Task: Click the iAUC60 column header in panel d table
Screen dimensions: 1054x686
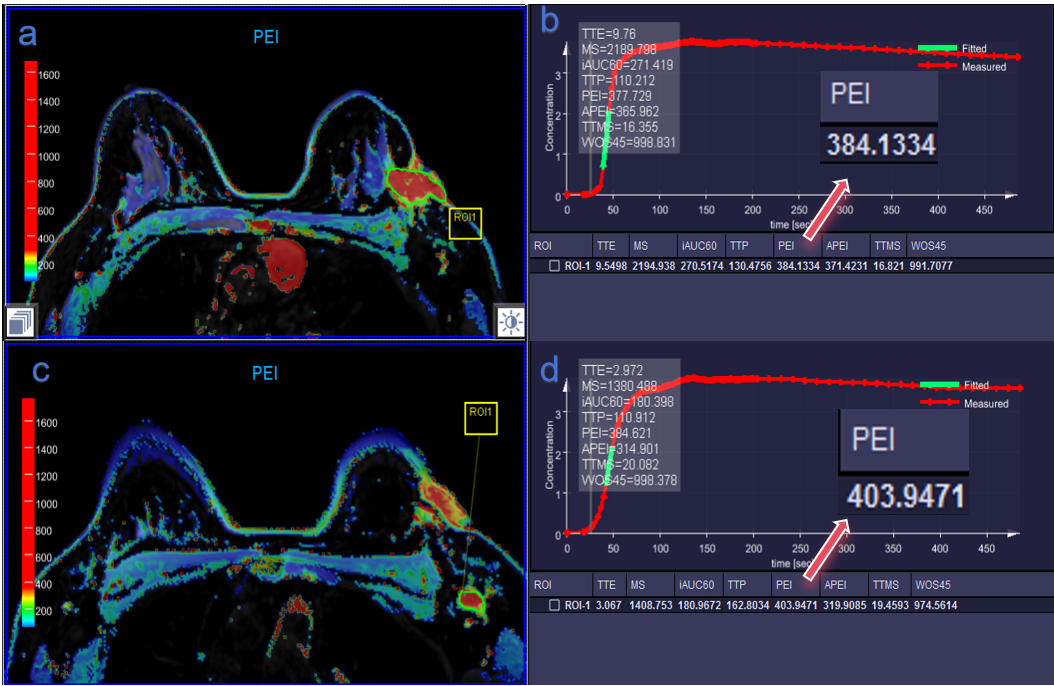Action: click(x=696, y=585)
